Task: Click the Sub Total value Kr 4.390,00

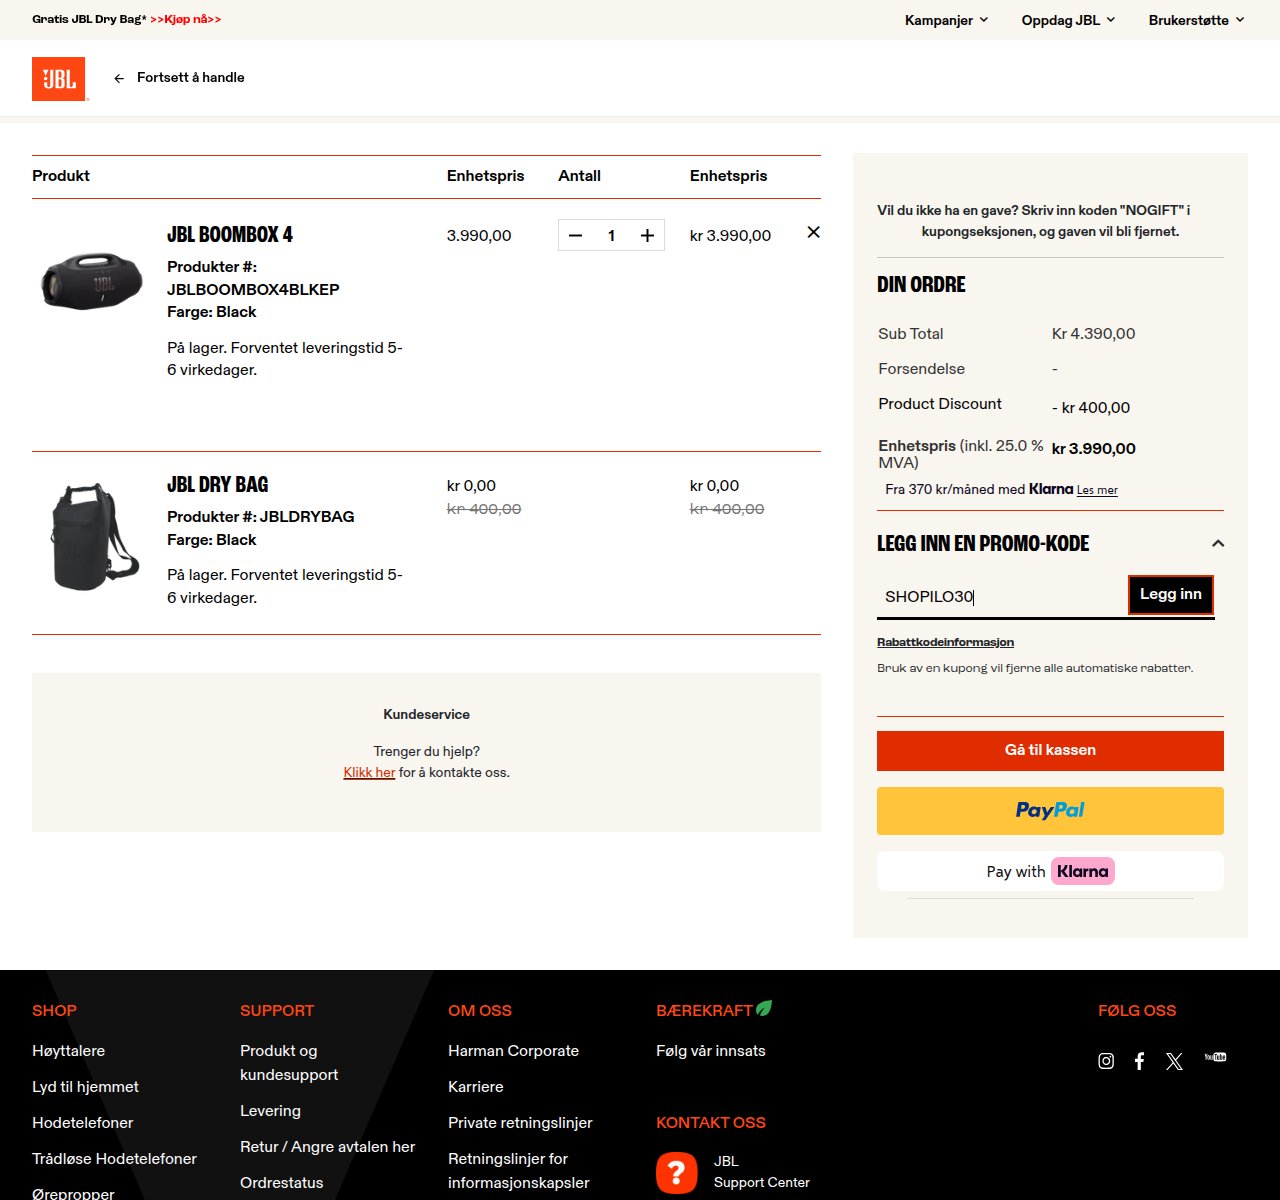Action: [1093, 333]
